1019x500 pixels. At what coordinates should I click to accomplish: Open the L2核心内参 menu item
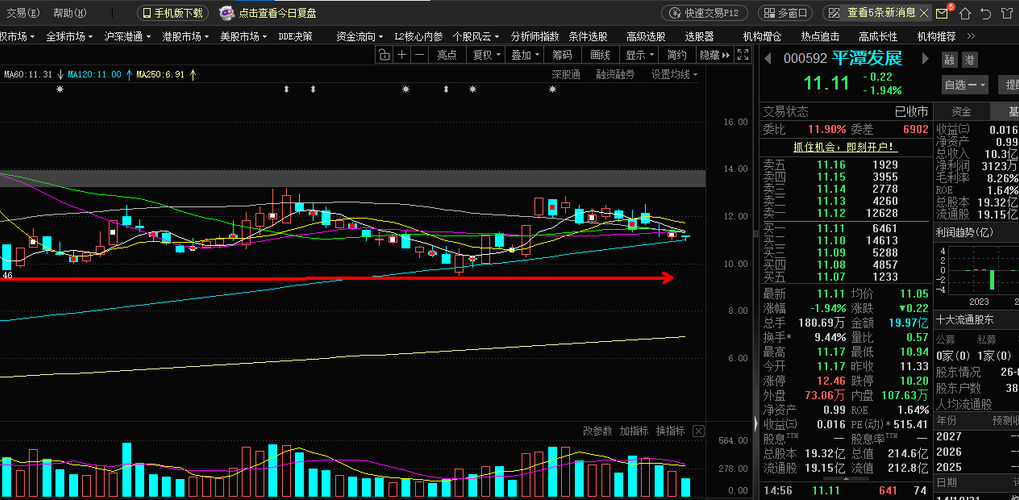click(419, 36)
